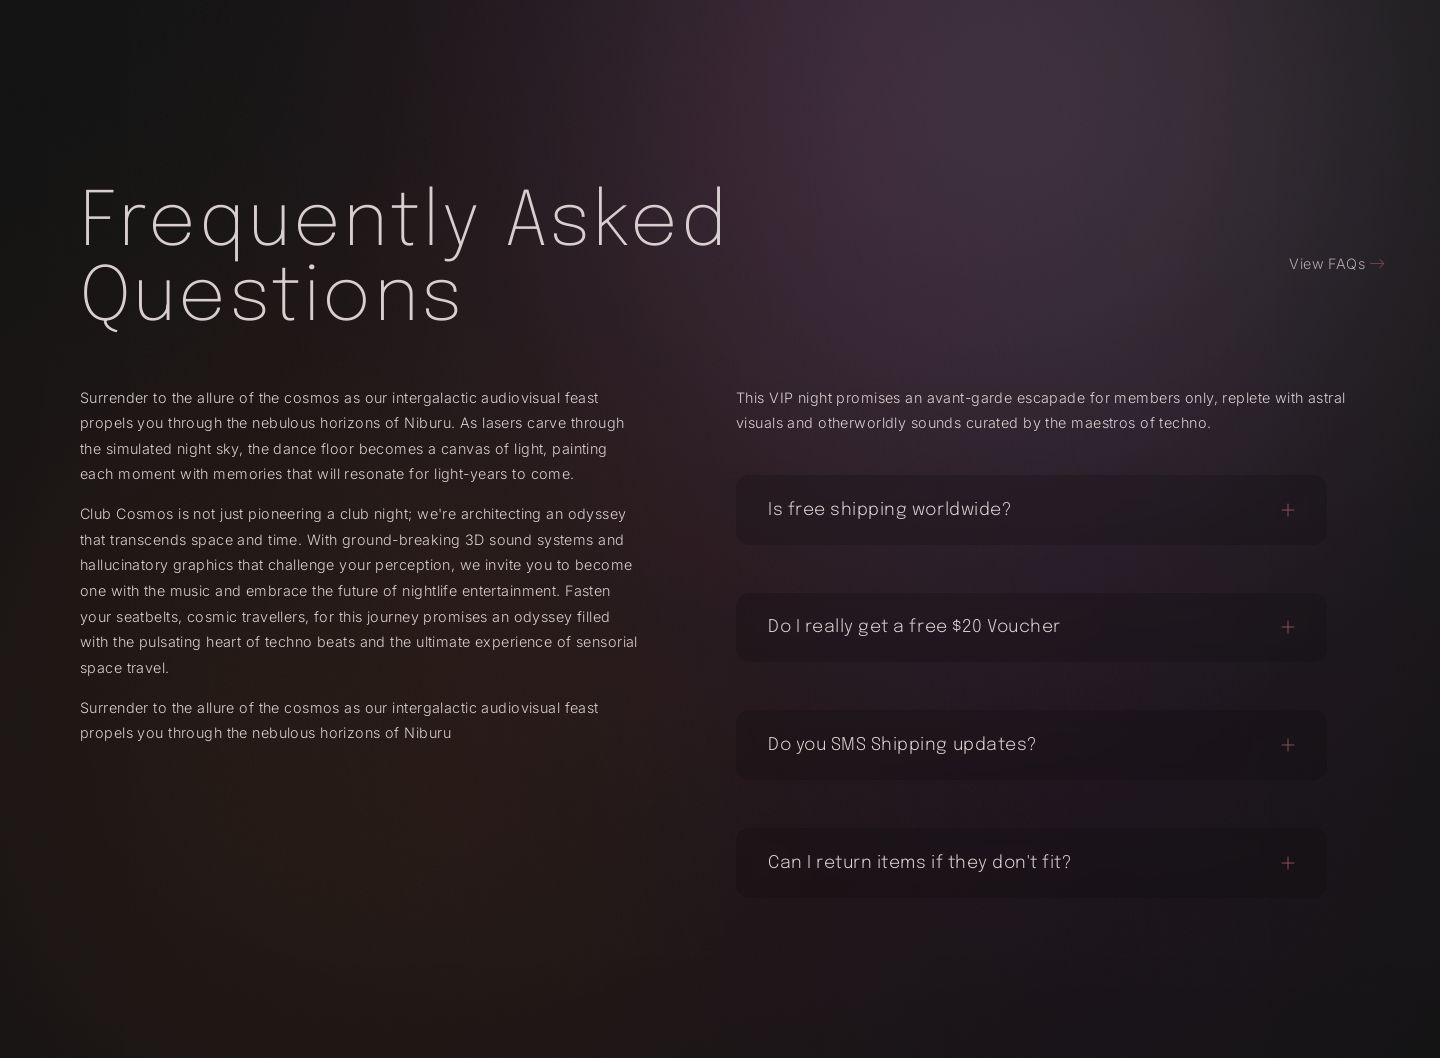Click the words "light-years to come."
This screenshot has height=1058, width=1440.
coord(503,474)
